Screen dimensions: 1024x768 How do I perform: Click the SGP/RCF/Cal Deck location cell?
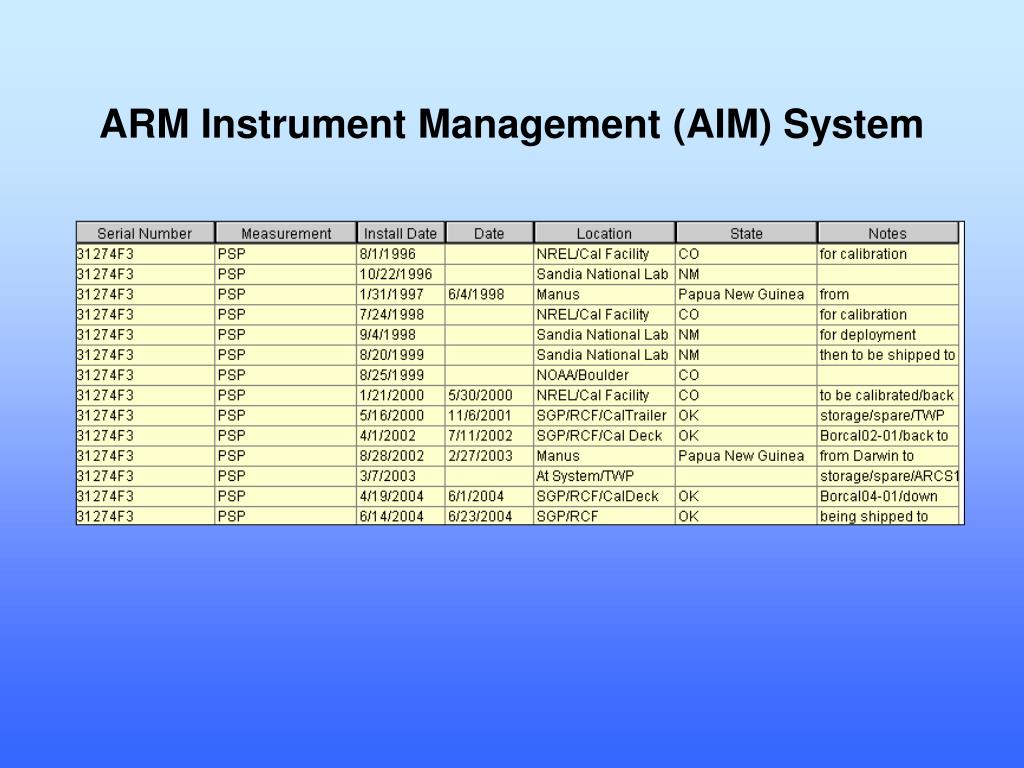(x=604, y=436)
